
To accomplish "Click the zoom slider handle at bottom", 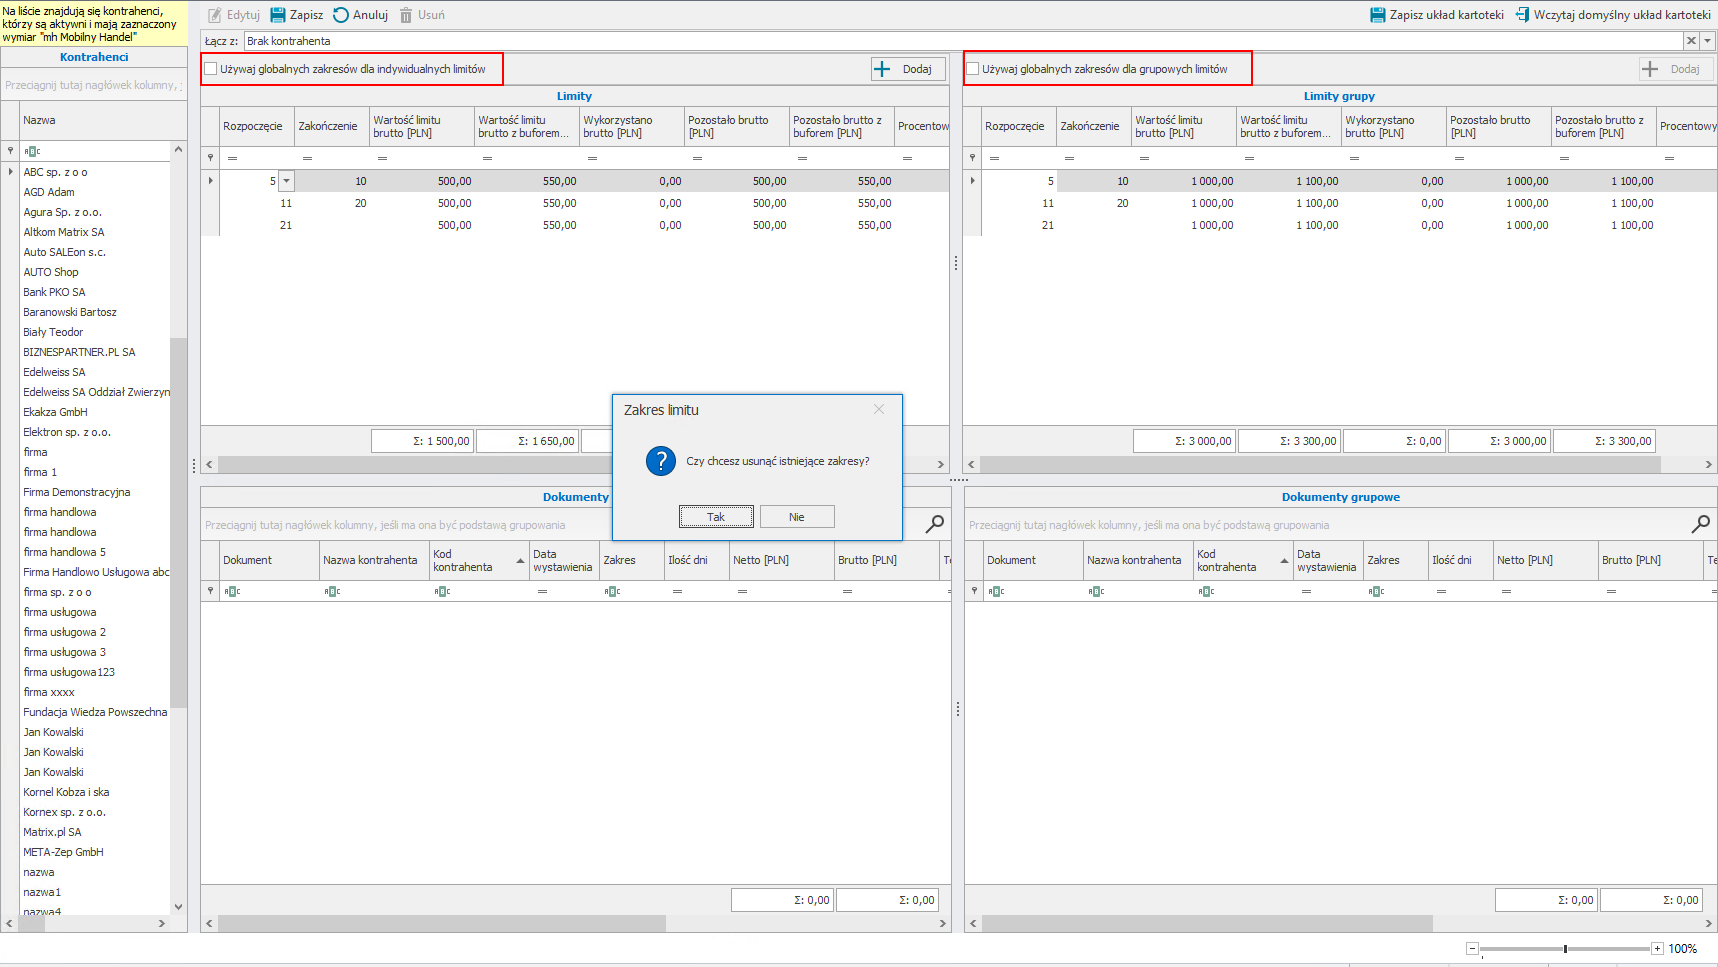I will click(x=1565, y=949).
